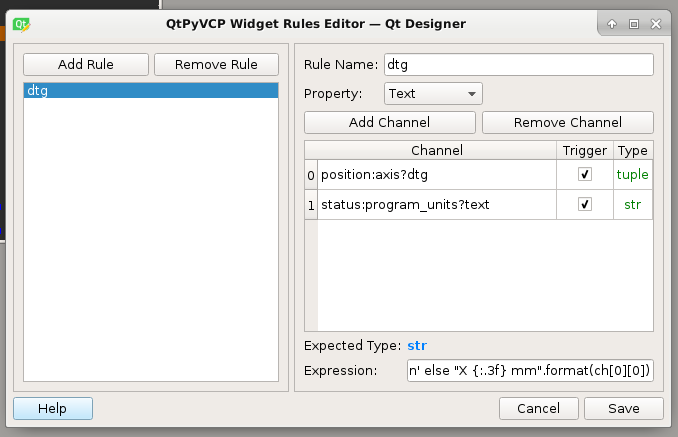Click the Type column header
The height and width of the screenshot is (437, 678).
633,150
